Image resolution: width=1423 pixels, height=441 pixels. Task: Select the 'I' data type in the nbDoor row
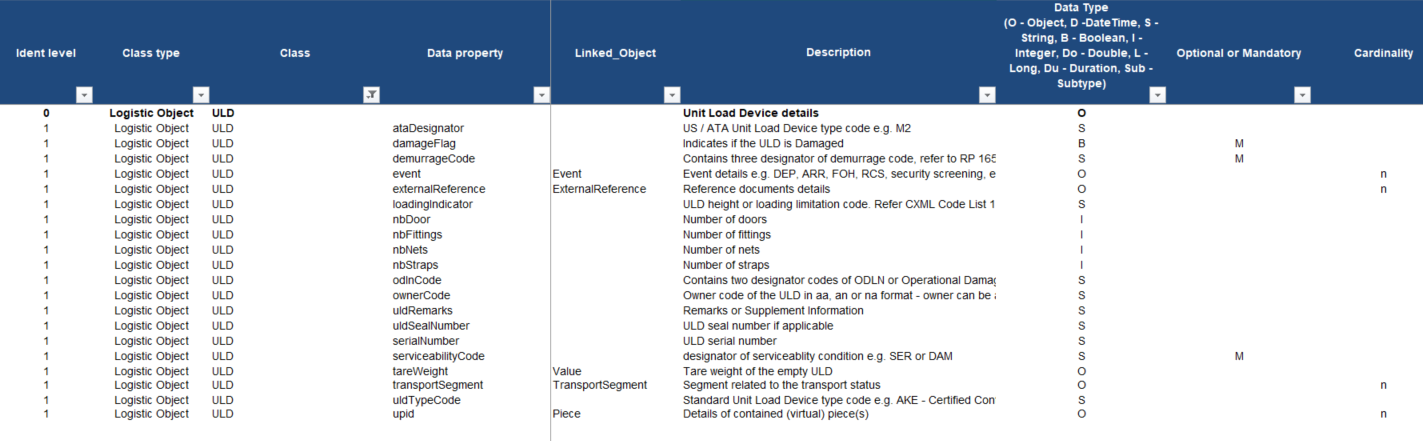1082,219
